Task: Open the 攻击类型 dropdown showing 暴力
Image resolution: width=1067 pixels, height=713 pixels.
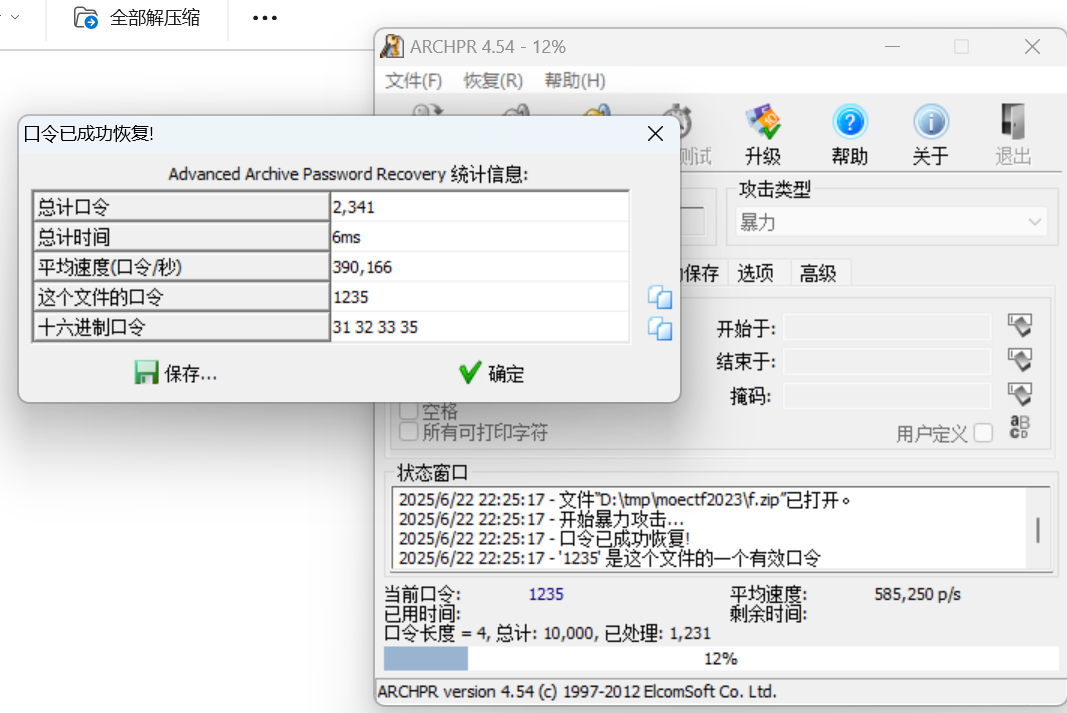Action: (x=890, y=222)
